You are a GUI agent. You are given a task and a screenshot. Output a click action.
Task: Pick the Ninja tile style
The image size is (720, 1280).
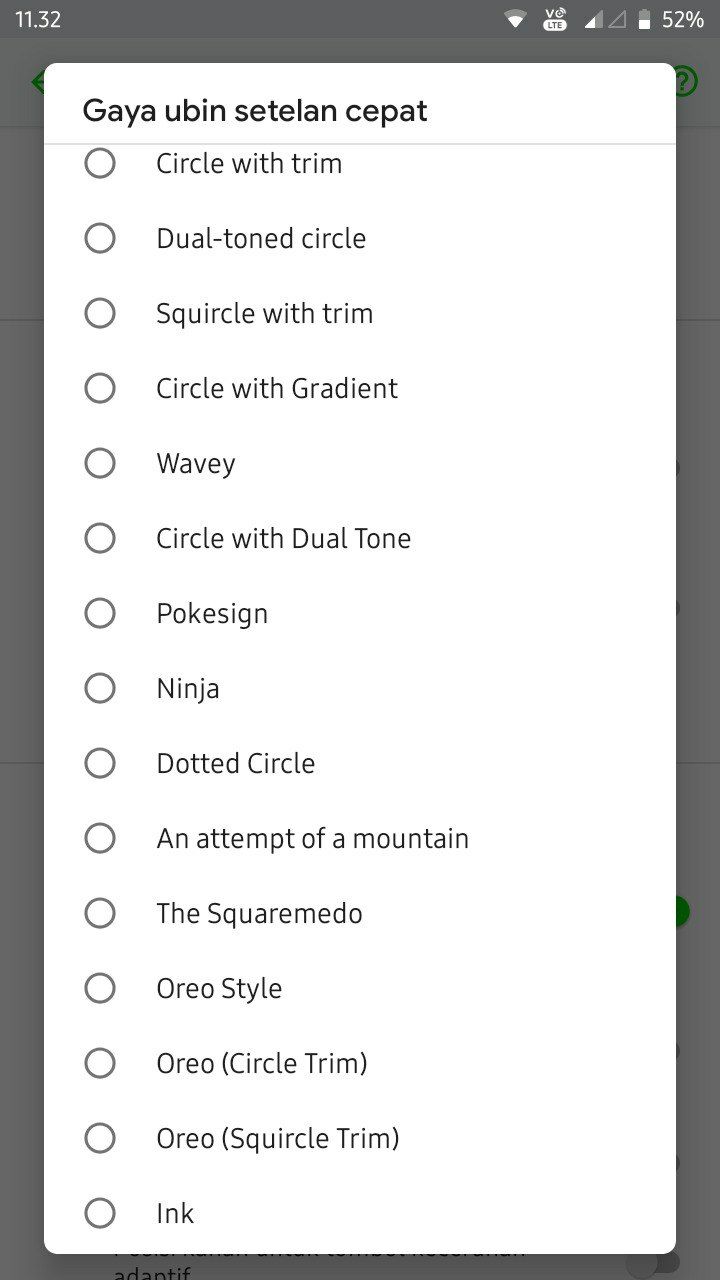point(360,688)
